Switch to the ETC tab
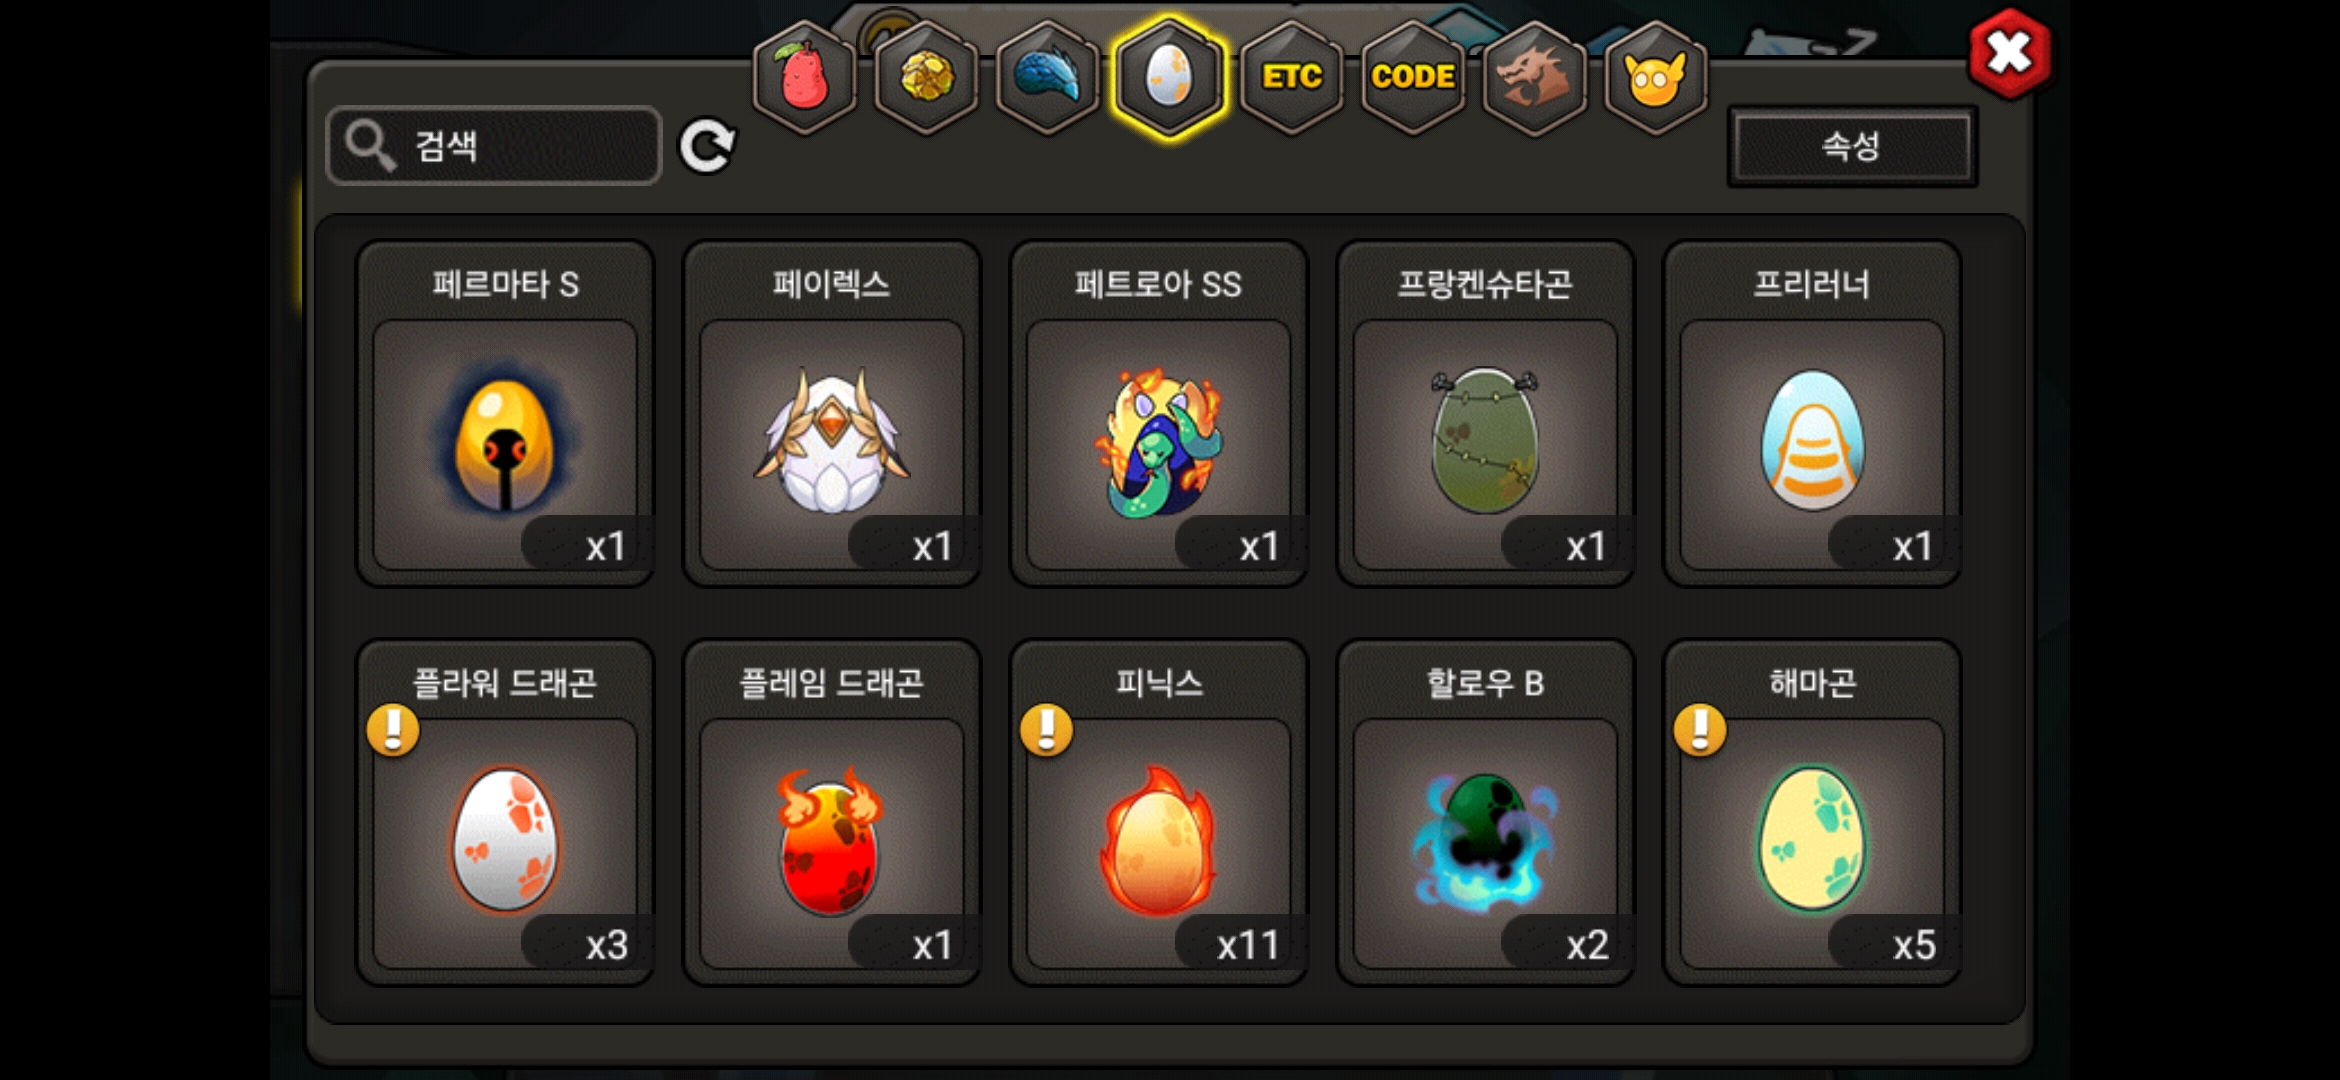The image size is (2340, 1080). pyautogui.click(x=1291, y=77)
